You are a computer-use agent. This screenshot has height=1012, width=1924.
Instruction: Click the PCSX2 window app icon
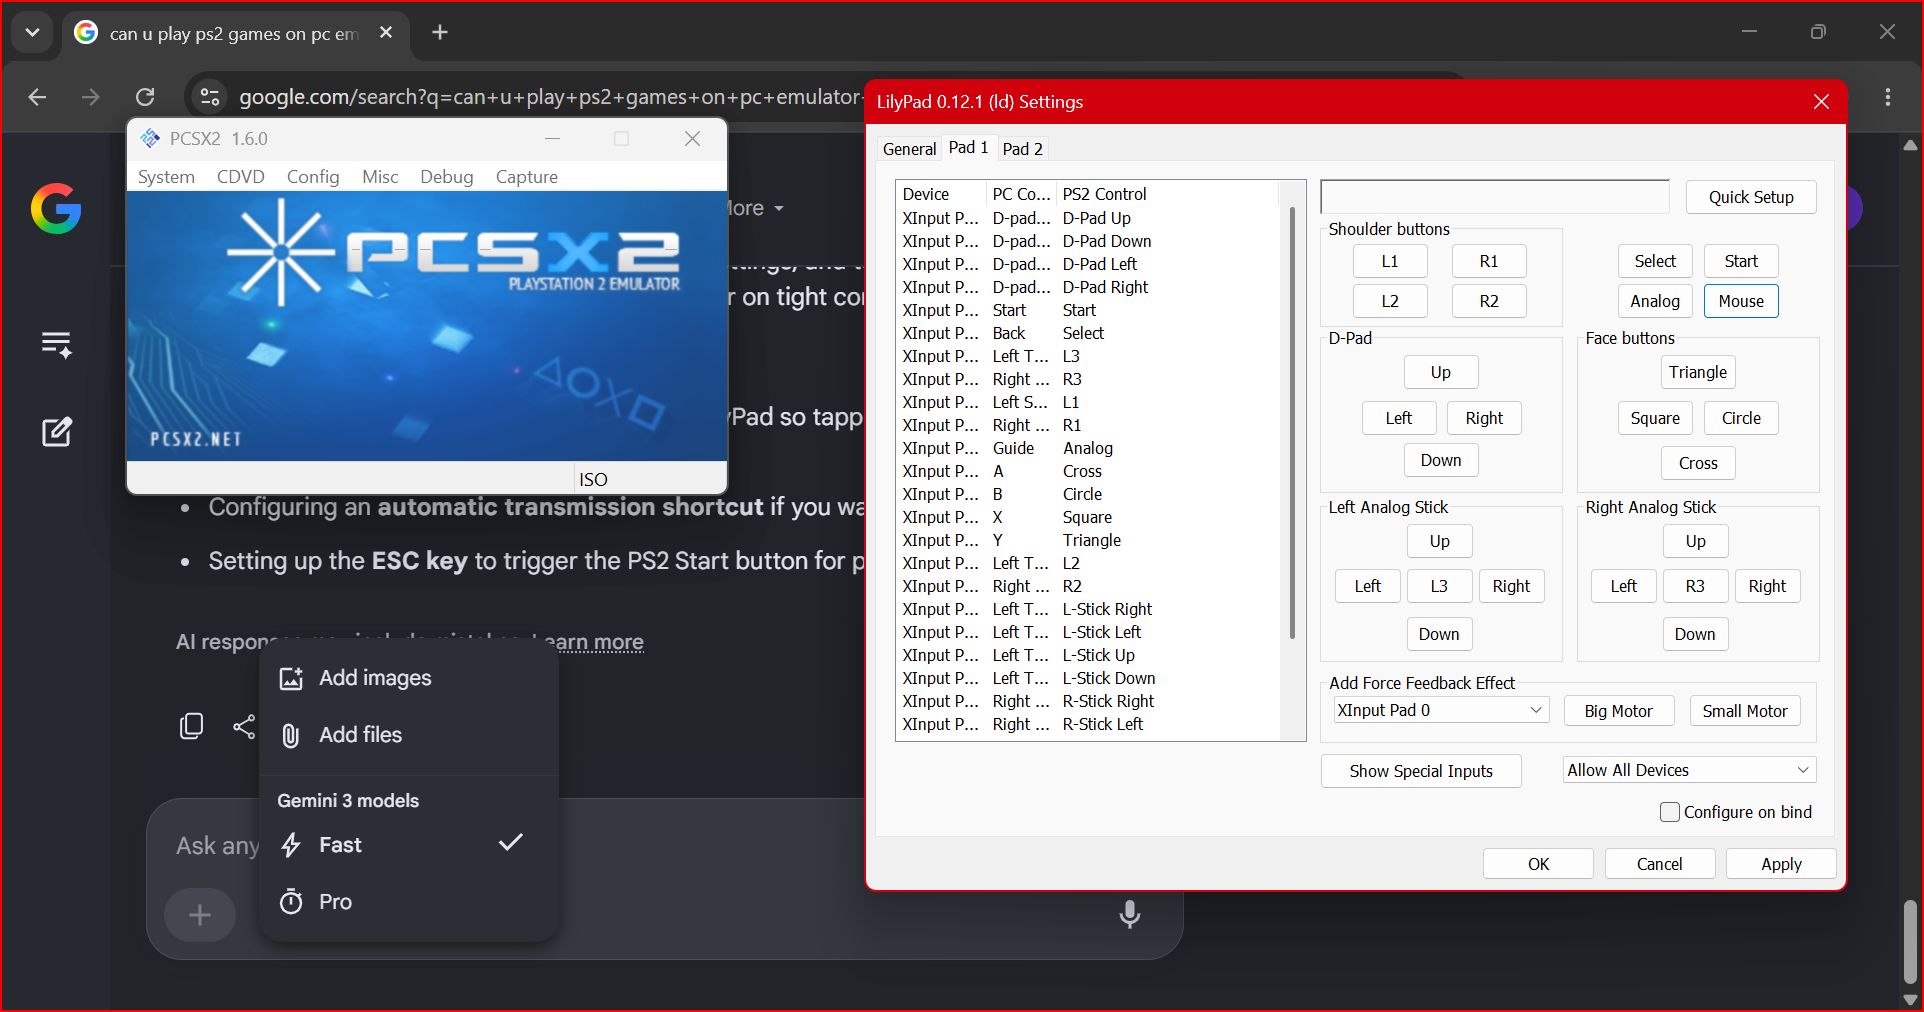click(x=151, y=139)
